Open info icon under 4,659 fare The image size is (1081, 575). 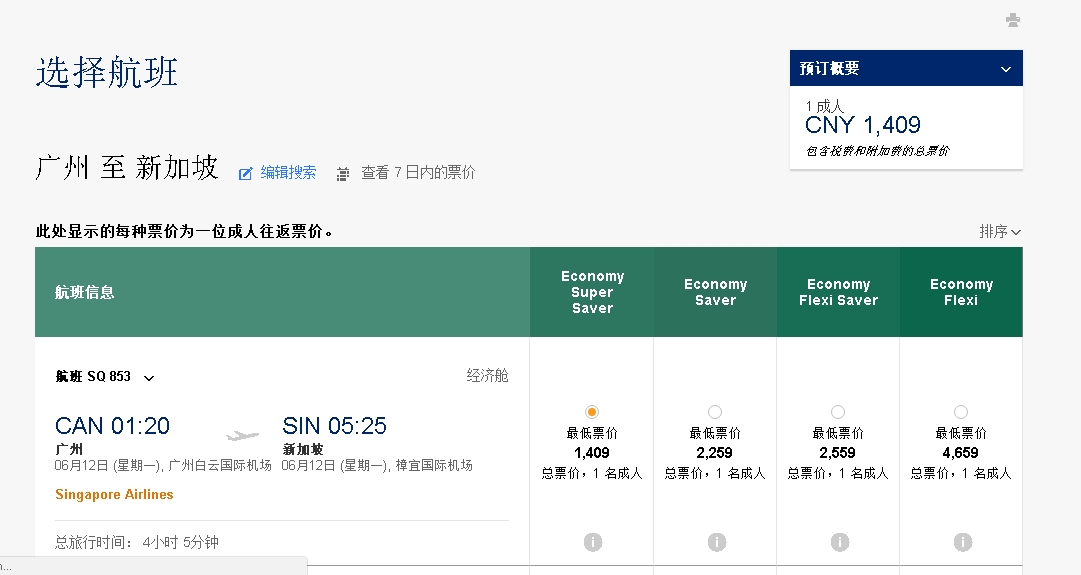pos(963,542)
